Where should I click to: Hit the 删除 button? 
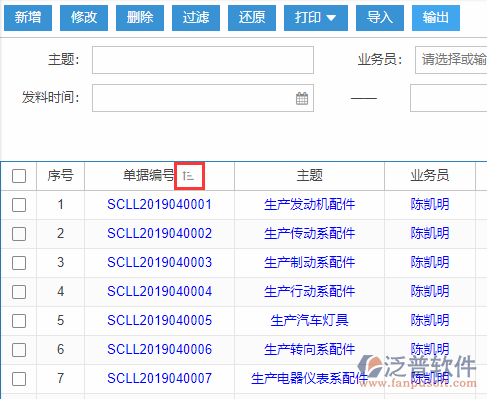click(x=140, y=18)
